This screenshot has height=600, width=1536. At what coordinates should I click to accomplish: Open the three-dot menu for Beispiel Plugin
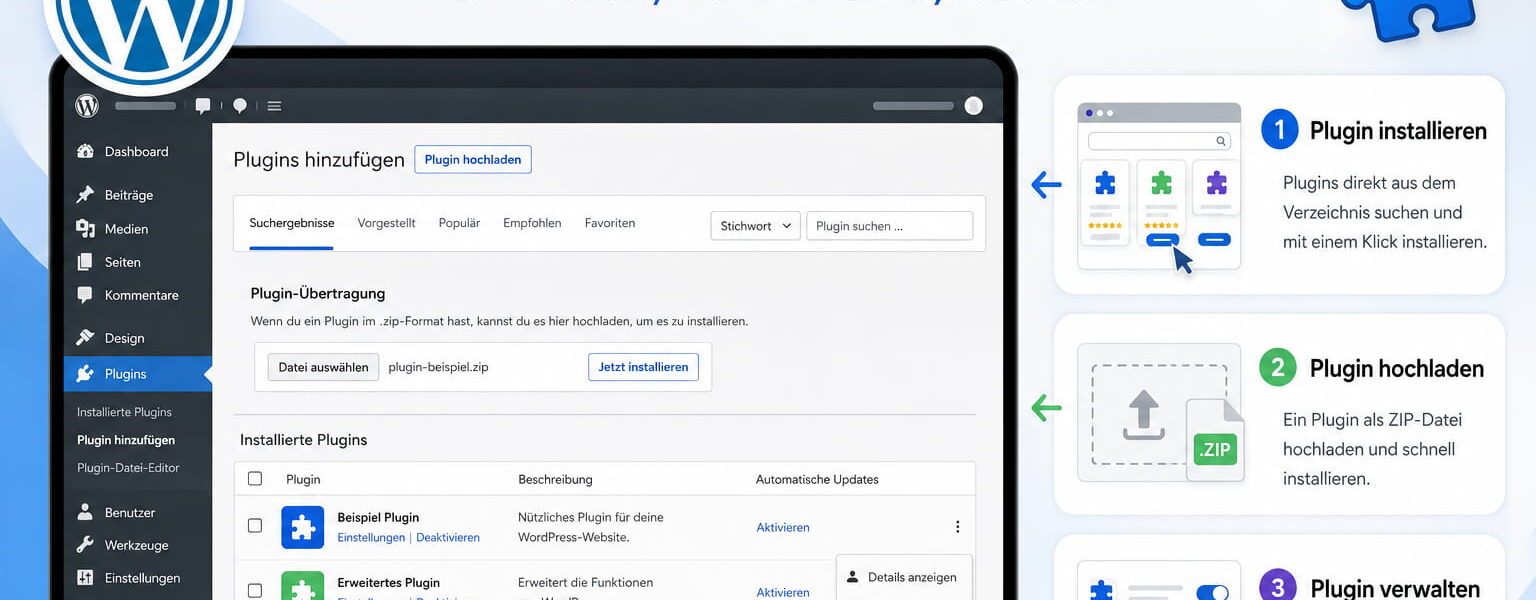pos(957,527)
